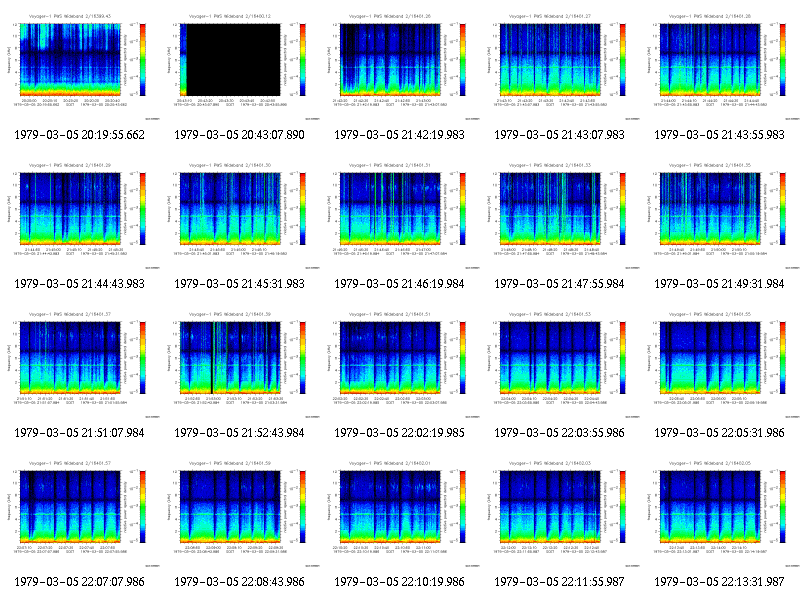Click the 1979-03-05 22:10:19.986 caption

(x=399, y=582)
